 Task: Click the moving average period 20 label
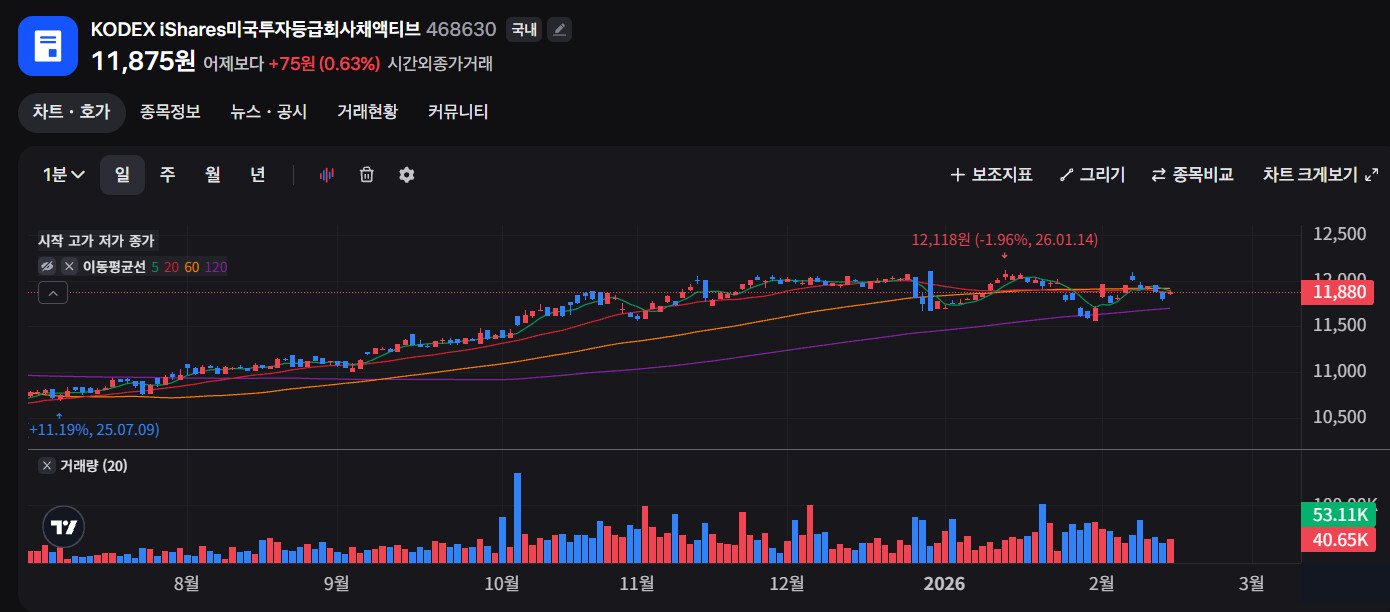coord(171,266)
